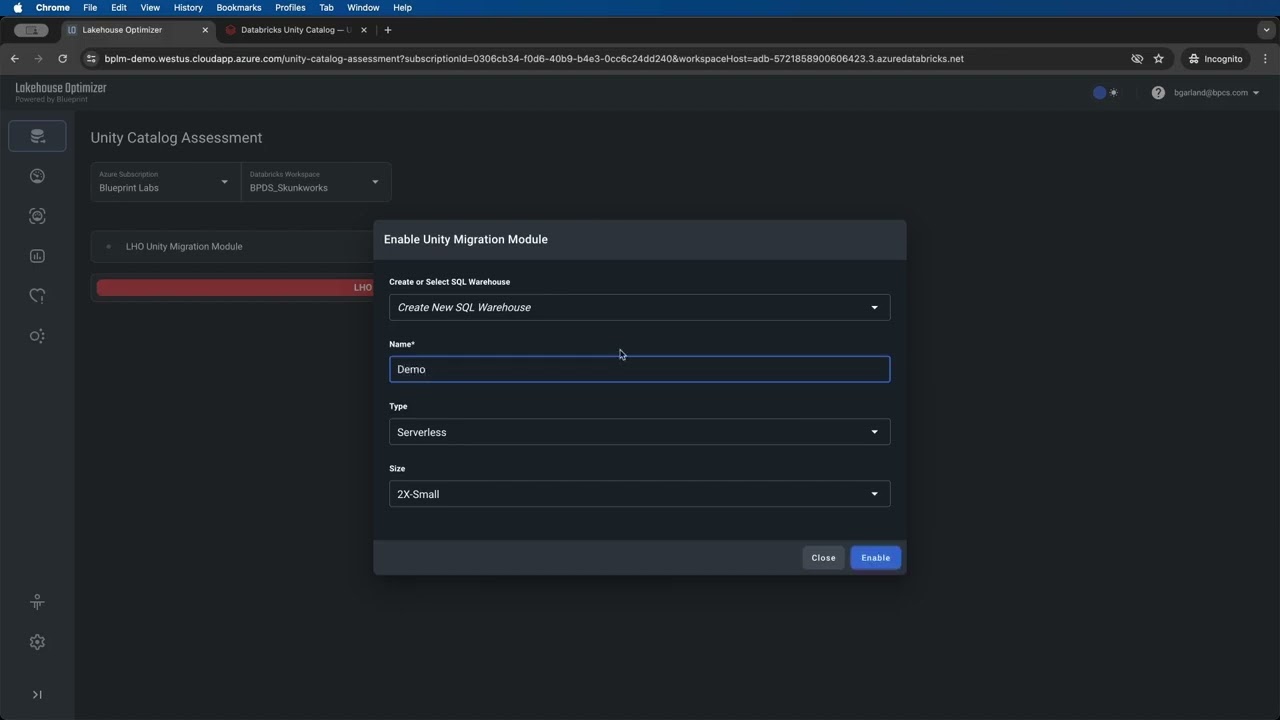This screenshot has width=1280, height=720.
Task: Click the site information icon in address bar
Action: (91, 59)
